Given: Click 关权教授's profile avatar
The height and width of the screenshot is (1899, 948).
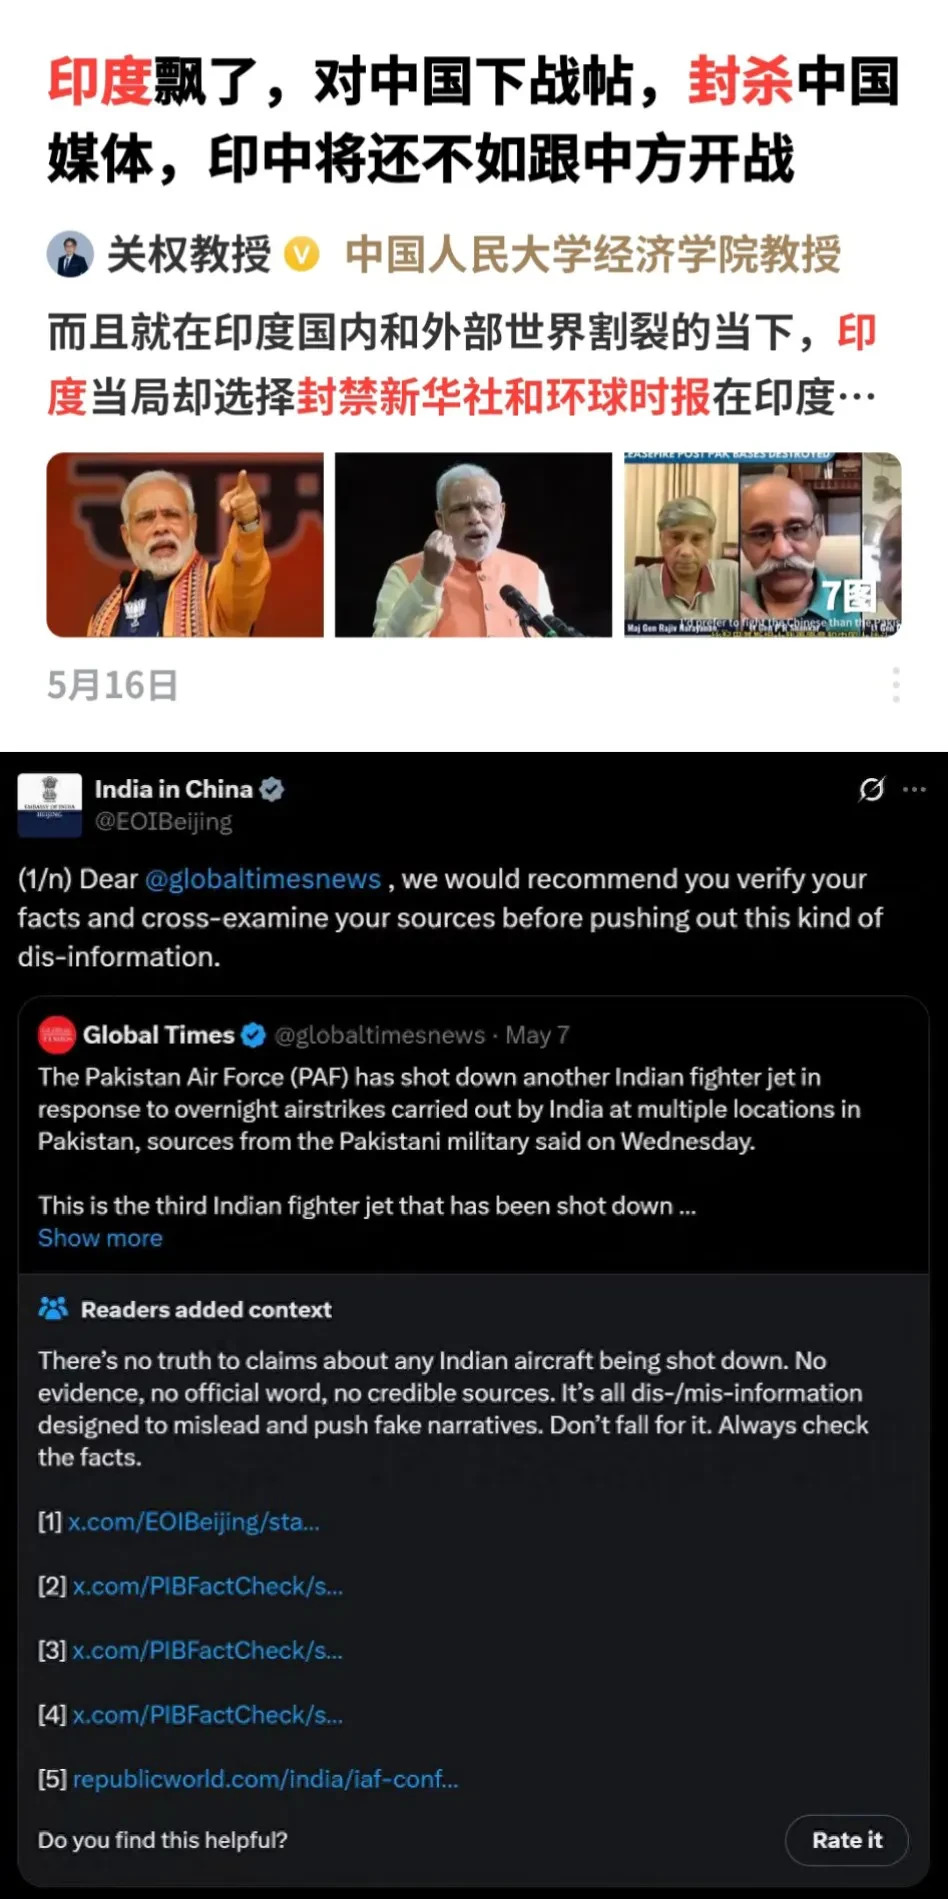Looking at the screenshot, I should (70, 255).
